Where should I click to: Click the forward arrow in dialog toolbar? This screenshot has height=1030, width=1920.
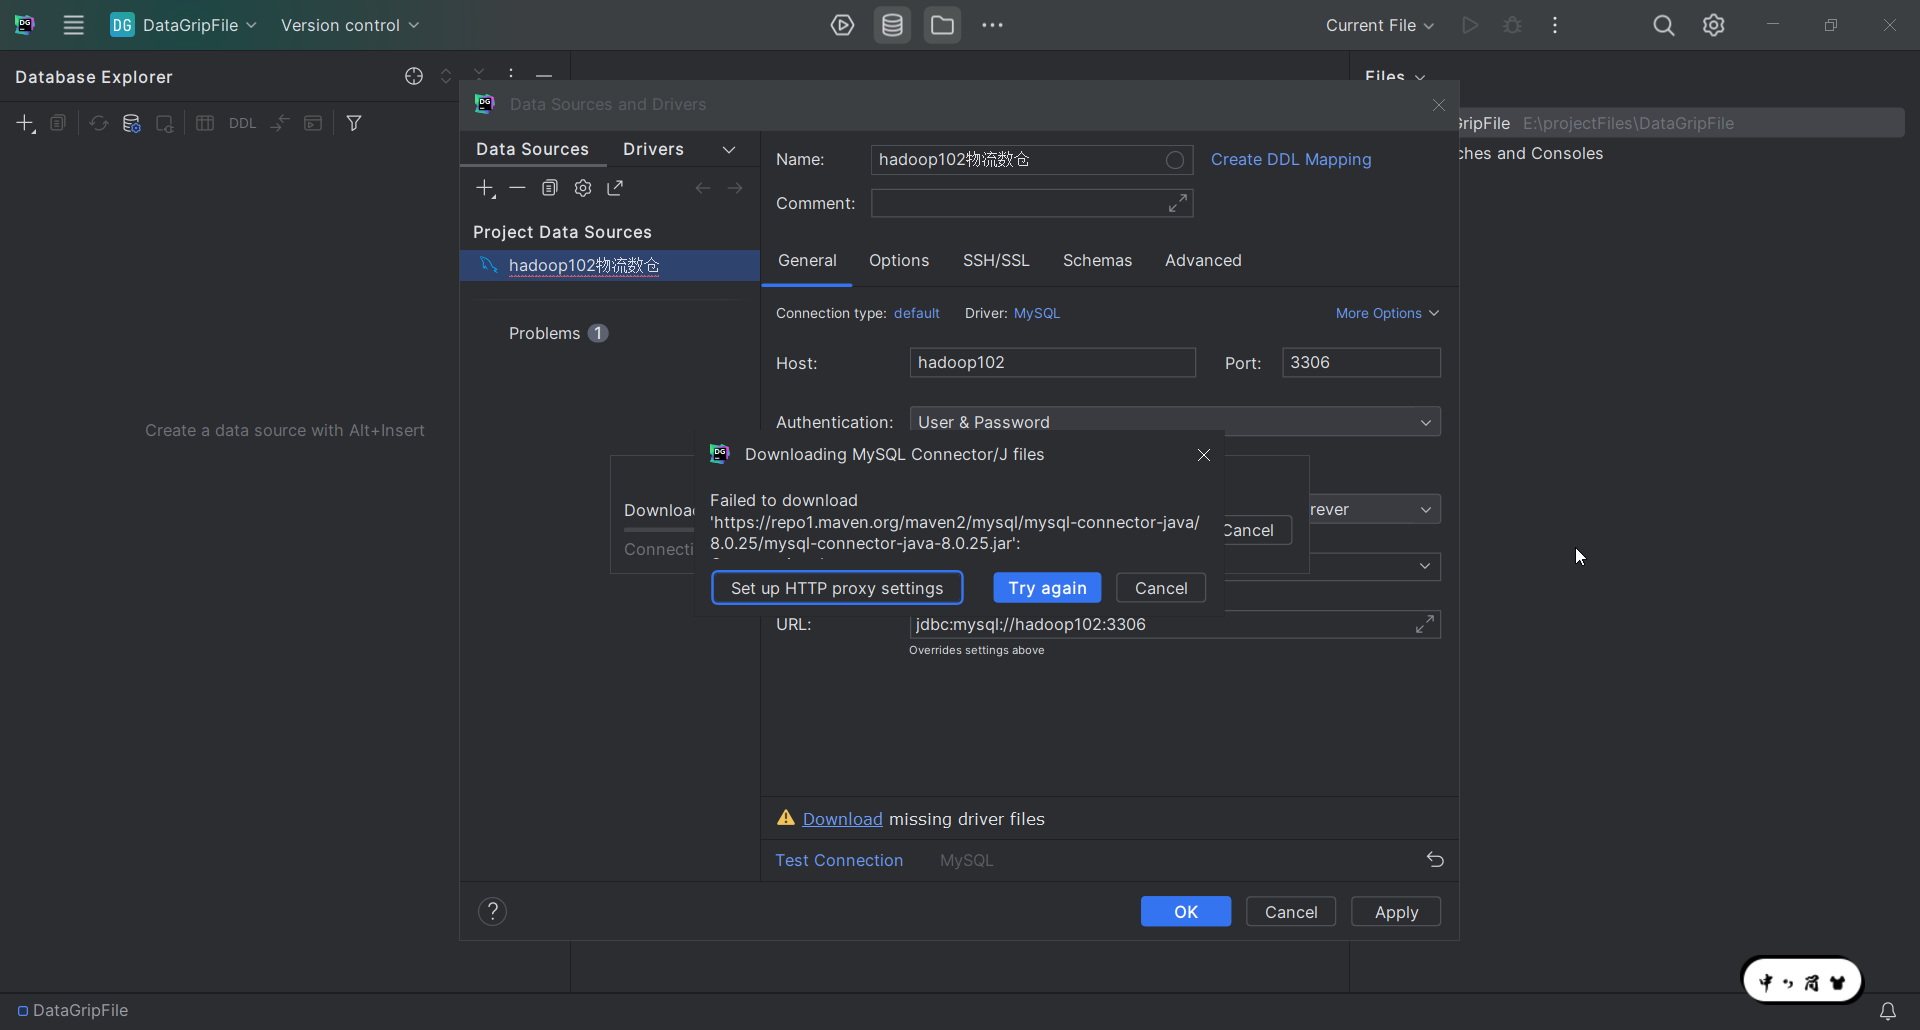pyautogui.click(x=735, y=188)
